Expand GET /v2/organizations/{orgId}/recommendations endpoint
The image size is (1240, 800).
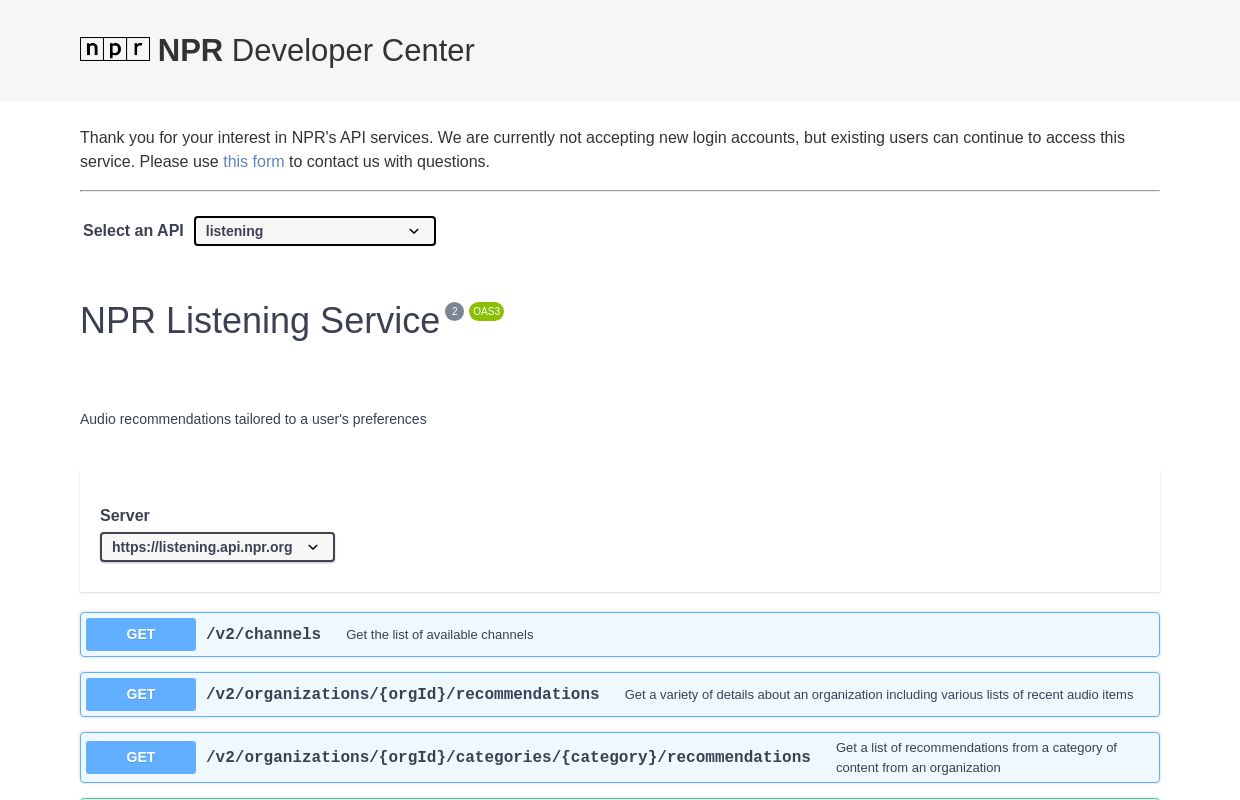[620, 694]
